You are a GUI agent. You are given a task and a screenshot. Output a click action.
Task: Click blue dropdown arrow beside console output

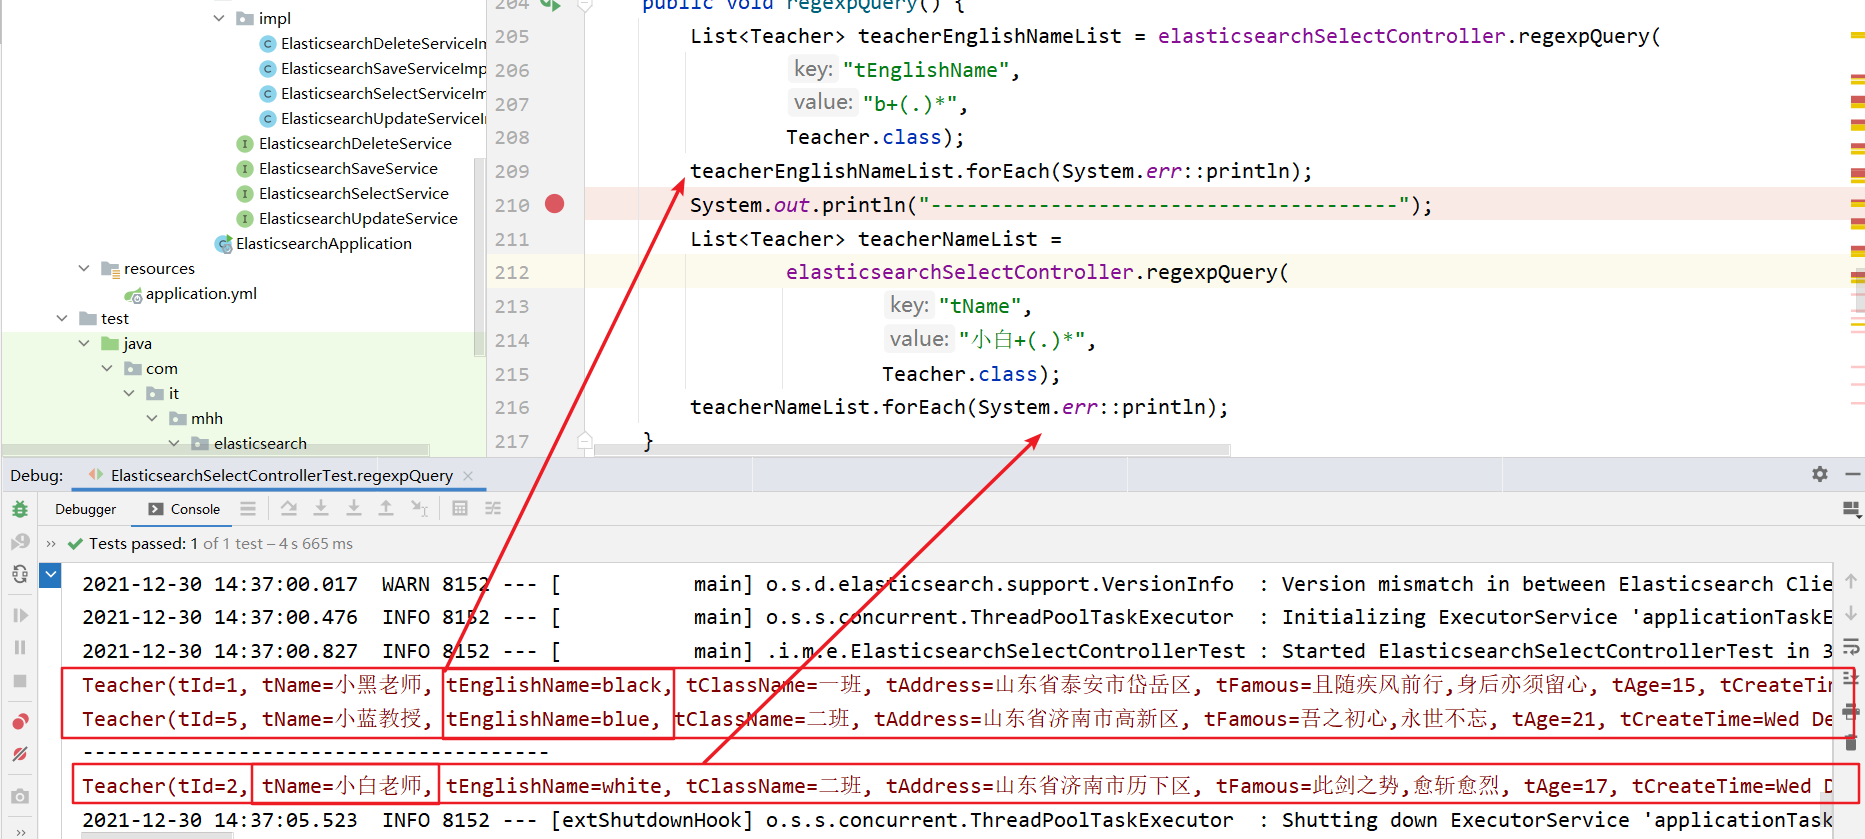click(x=50, y=575)
